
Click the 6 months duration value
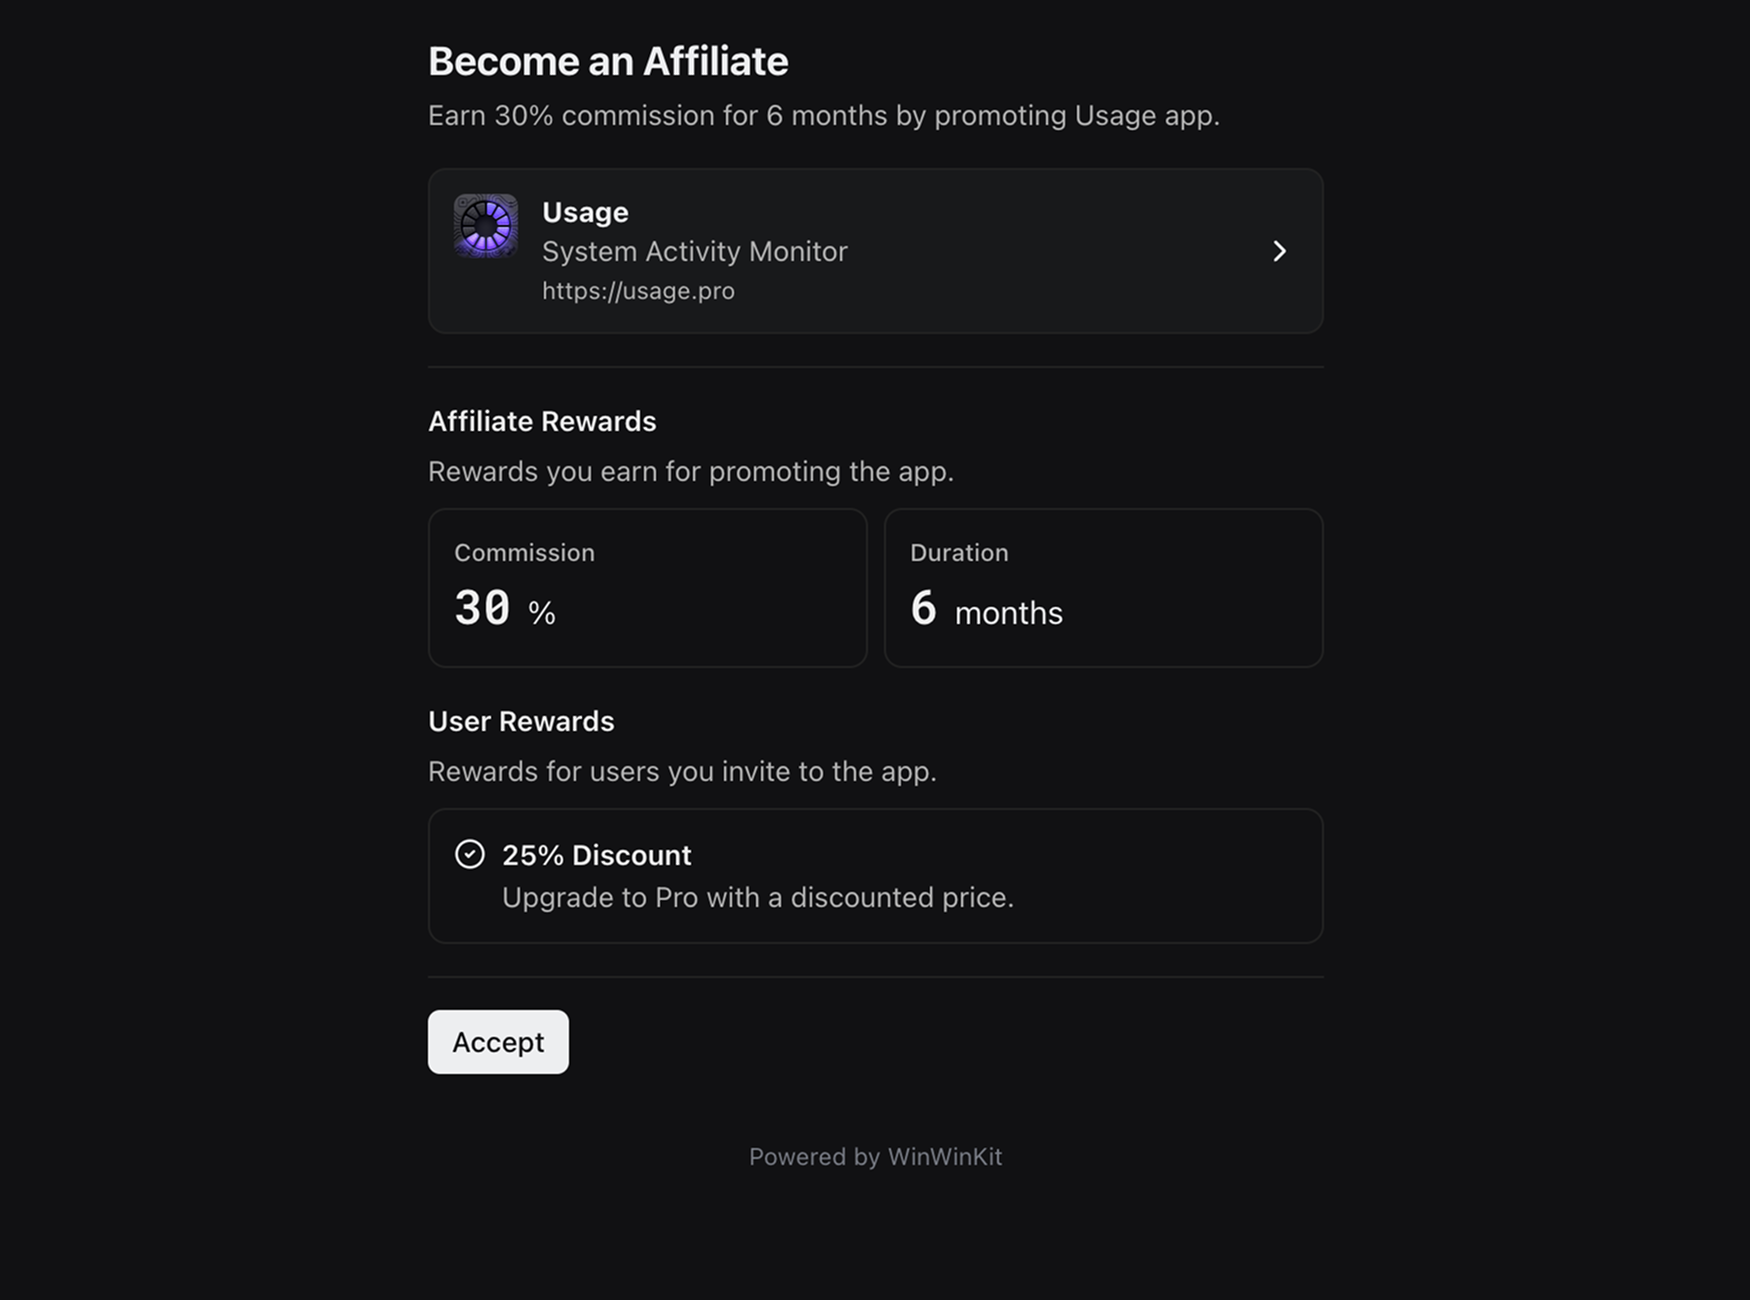point(985,609)
